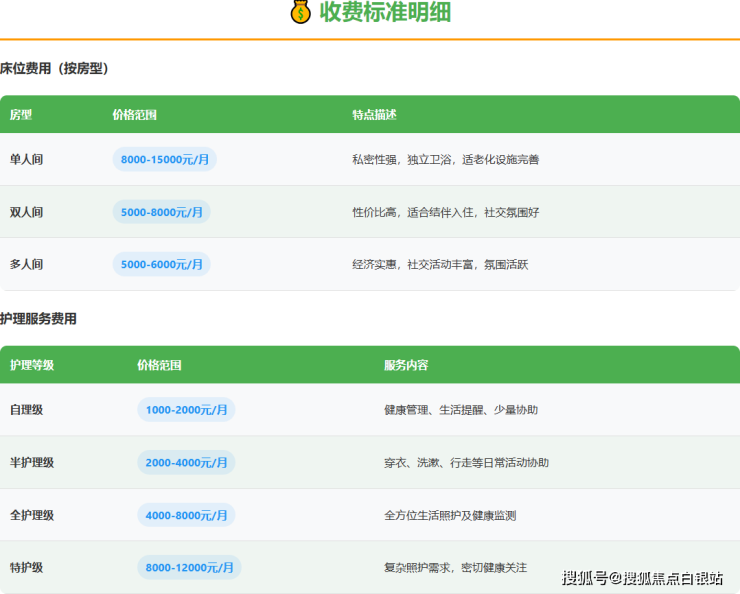Click the money bag icon in title

tap(301, 12)
